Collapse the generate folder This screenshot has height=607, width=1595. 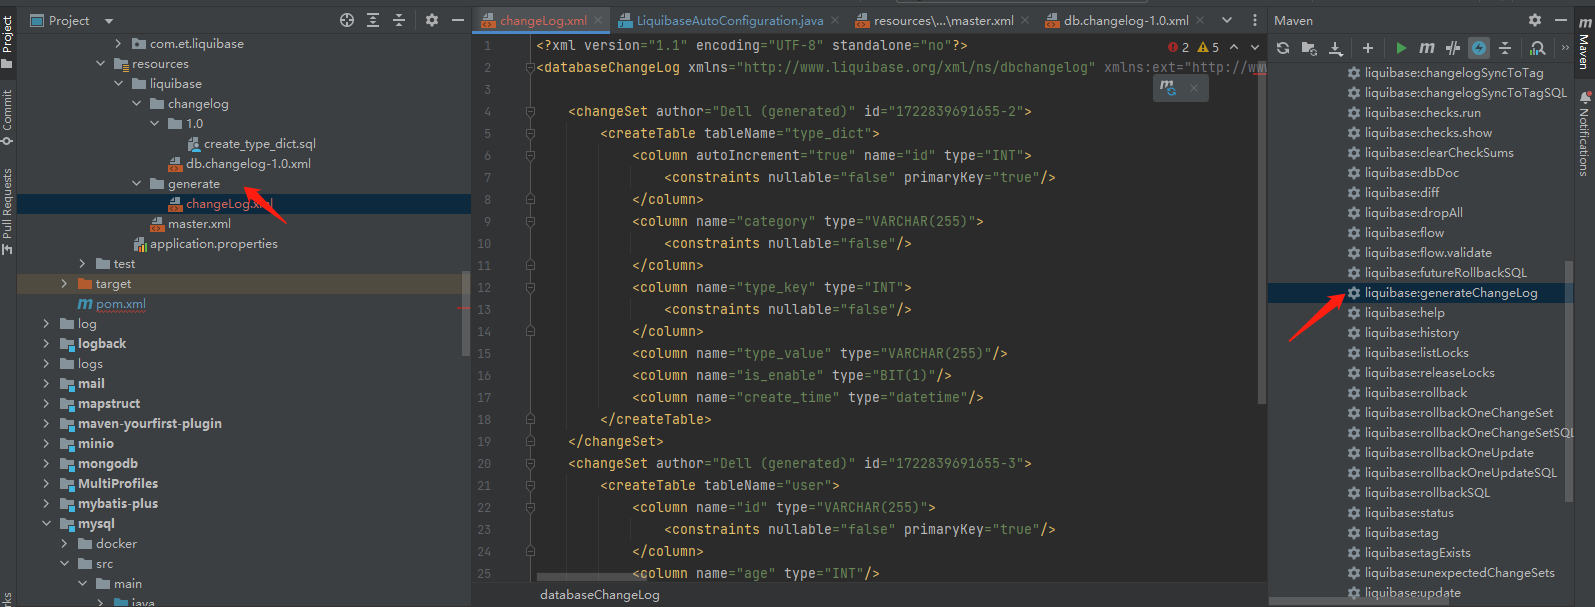click(136, 184)
